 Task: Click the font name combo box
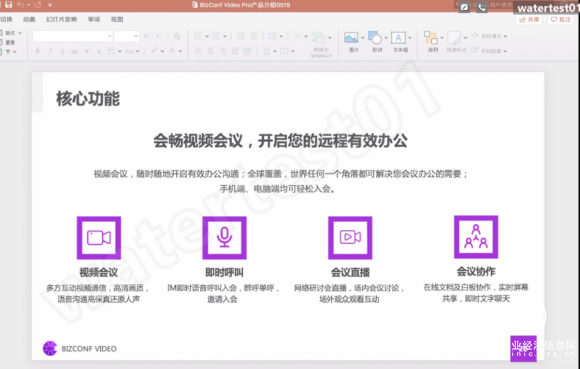(x=72, y=36)
